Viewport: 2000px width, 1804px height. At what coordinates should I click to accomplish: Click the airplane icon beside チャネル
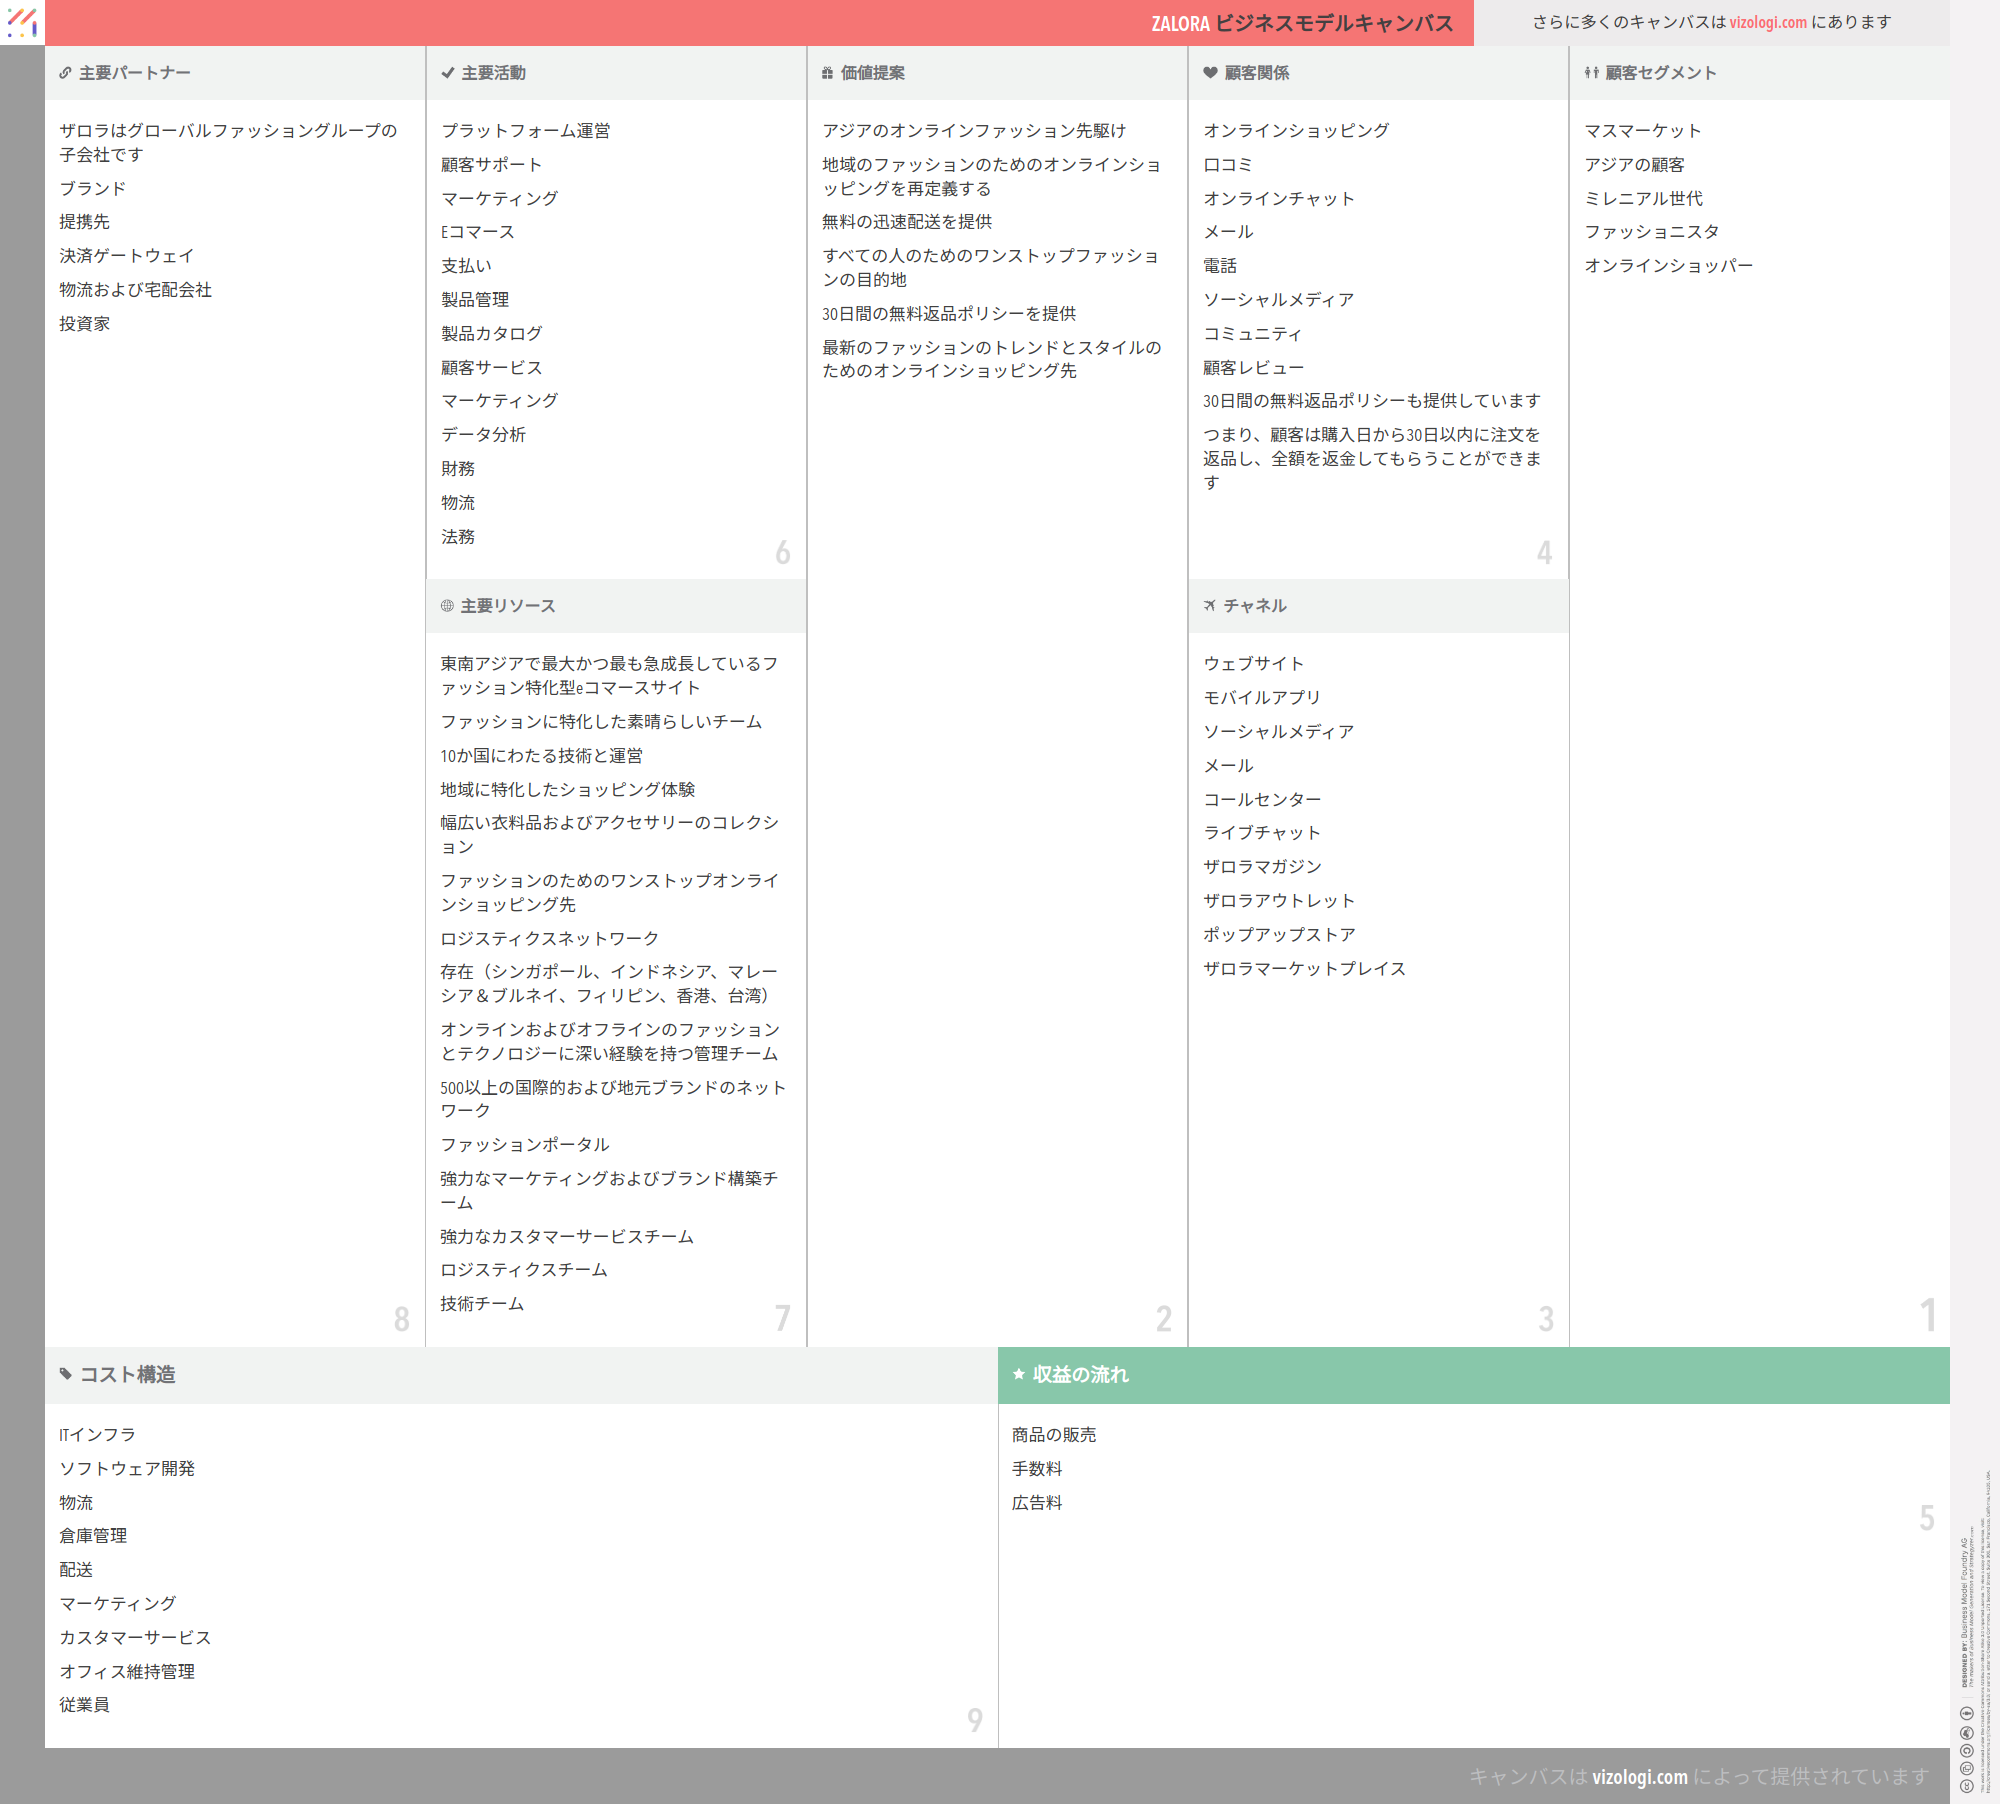point(1210,606)
